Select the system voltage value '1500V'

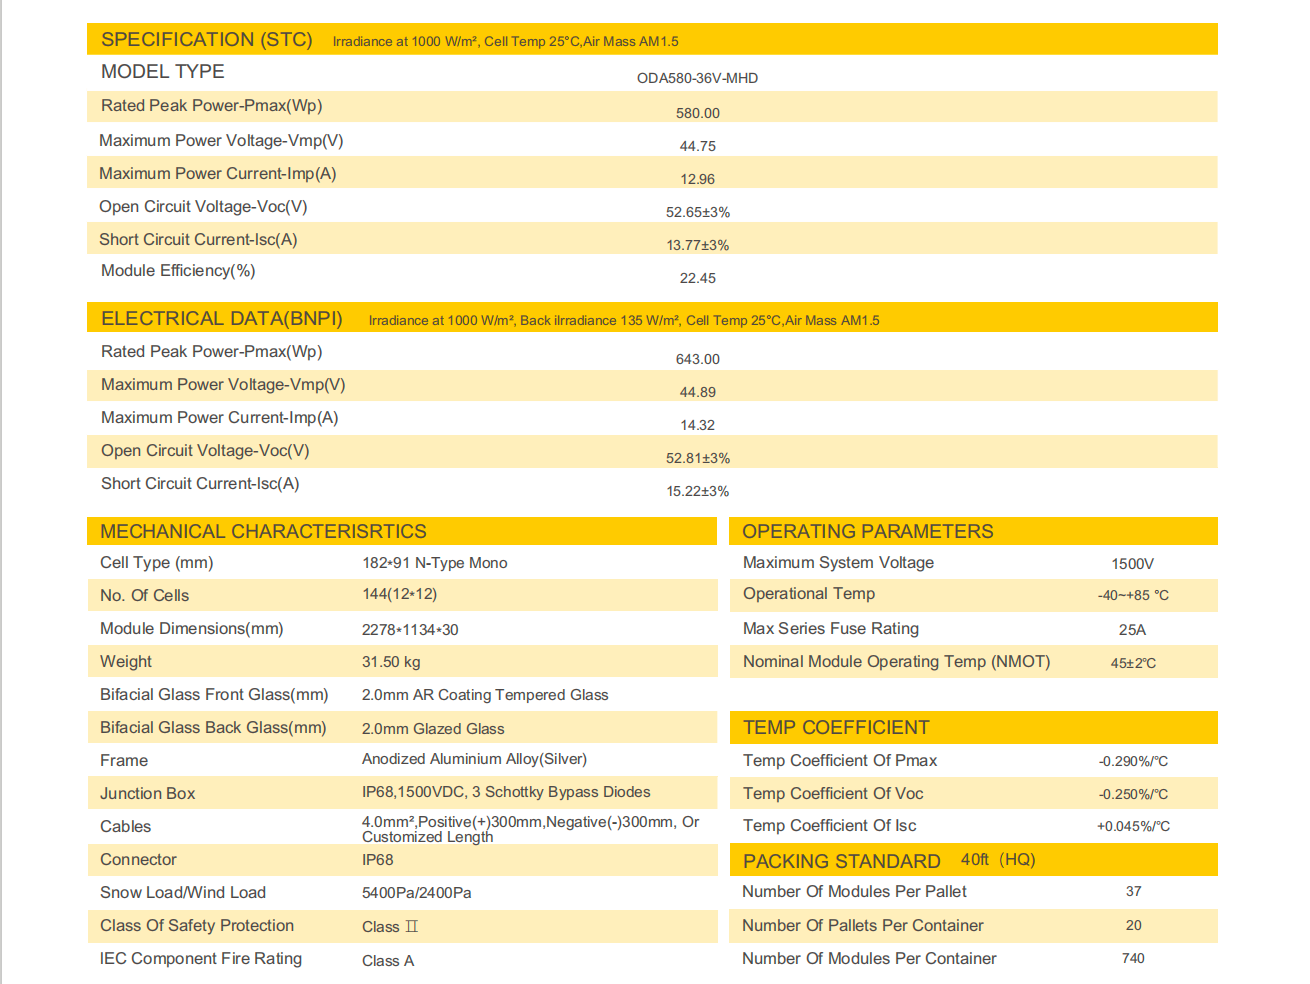pyautogui.click(x=1133, y=564)
